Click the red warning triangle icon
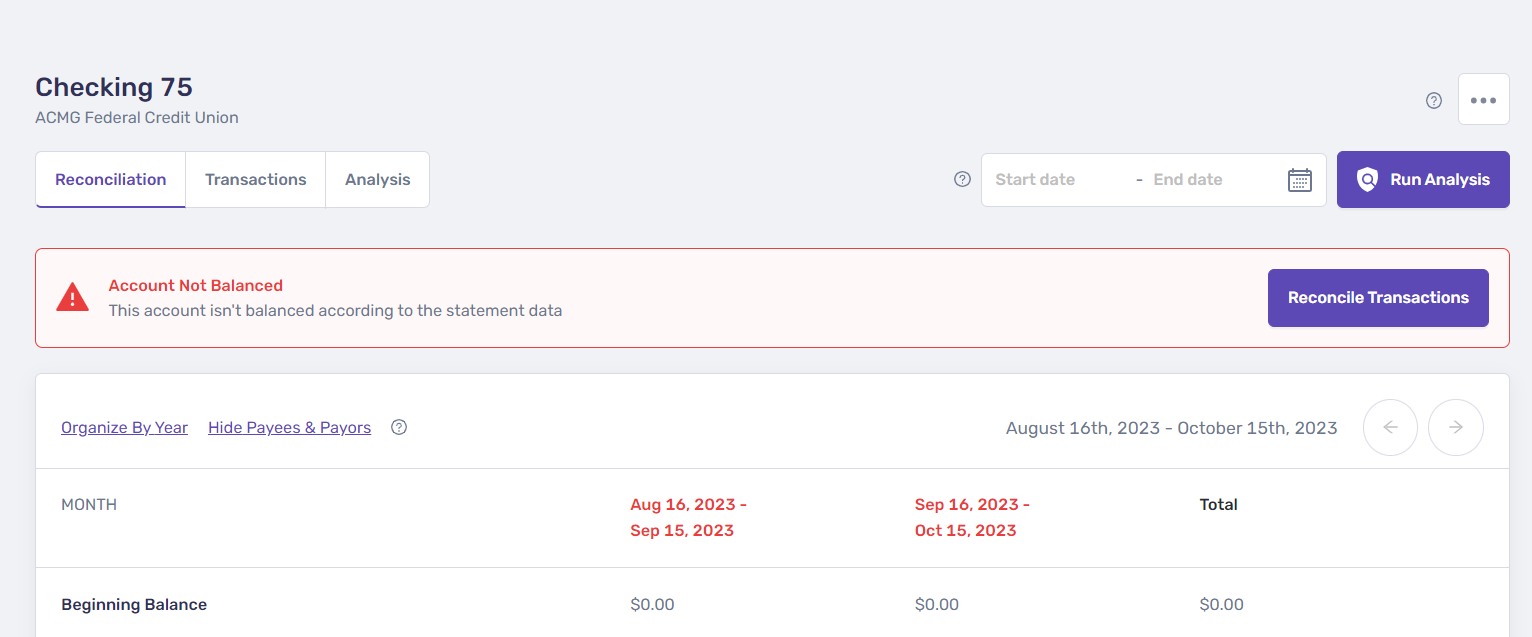This screenshot has height=637, width=1532. [72, 297]
